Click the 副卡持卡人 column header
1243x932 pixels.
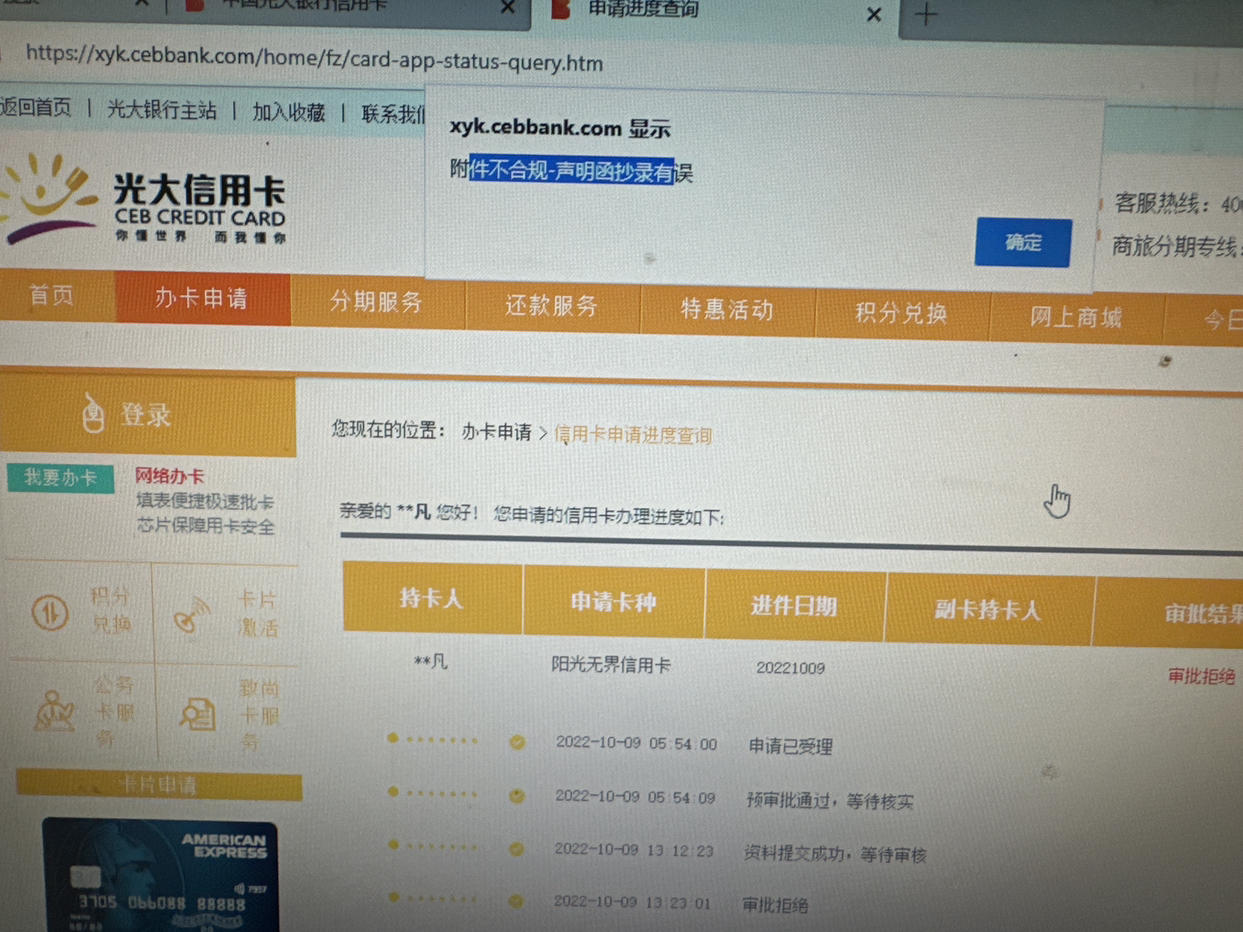988,609
